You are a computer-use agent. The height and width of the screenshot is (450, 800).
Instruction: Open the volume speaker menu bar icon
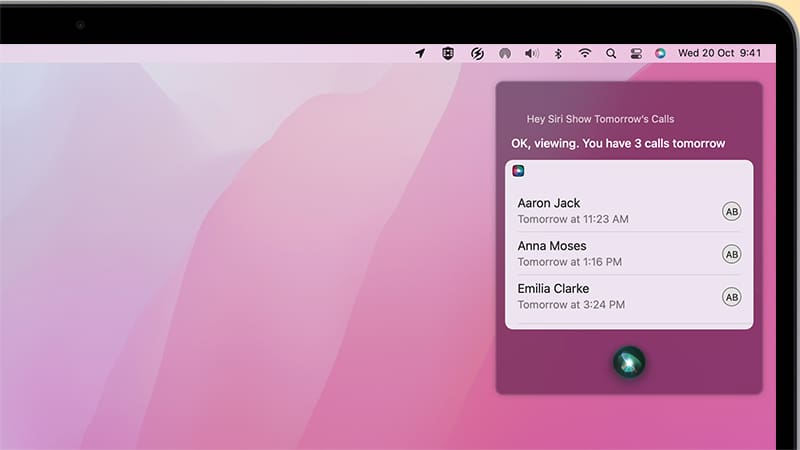pyautogui.click(x=532, y=53)
